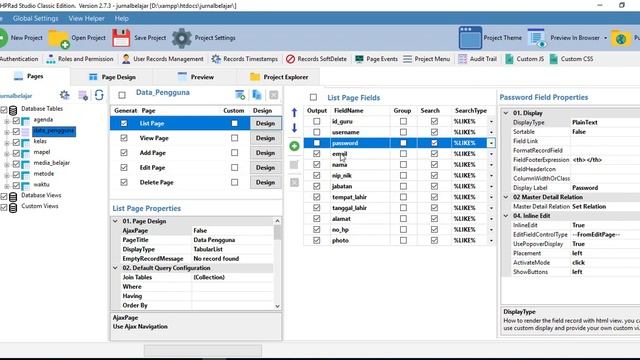Click Design button for View Page
This screenshot has height=360, width=640.
tap(265, 138)
